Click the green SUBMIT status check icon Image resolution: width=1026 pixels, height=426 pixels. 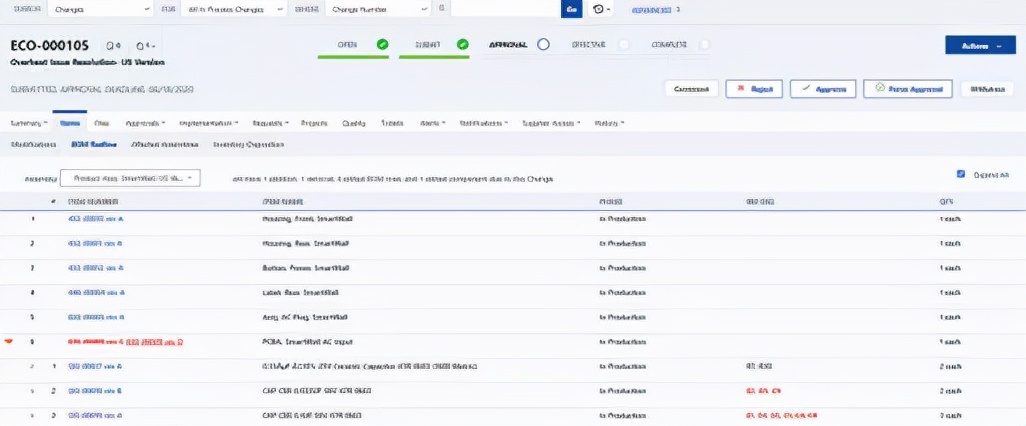pos(462,45)
